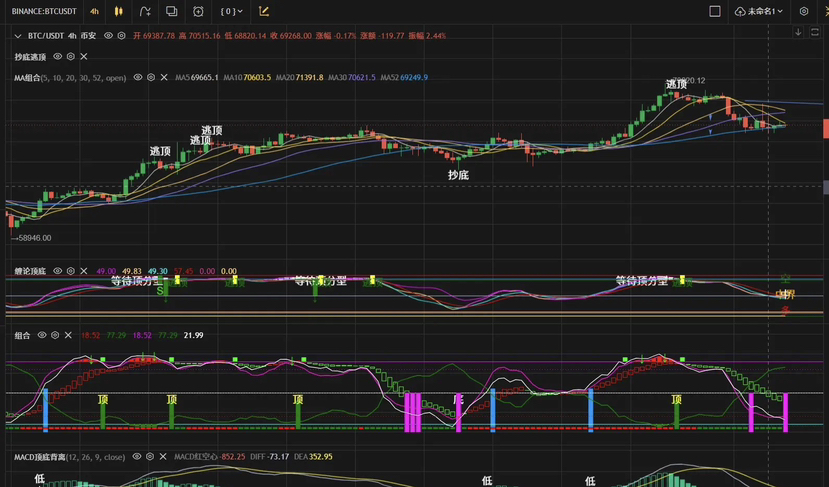Activate the orange drawing tools icon
This screenshot has width=829, height=487.
coord(264,11)
